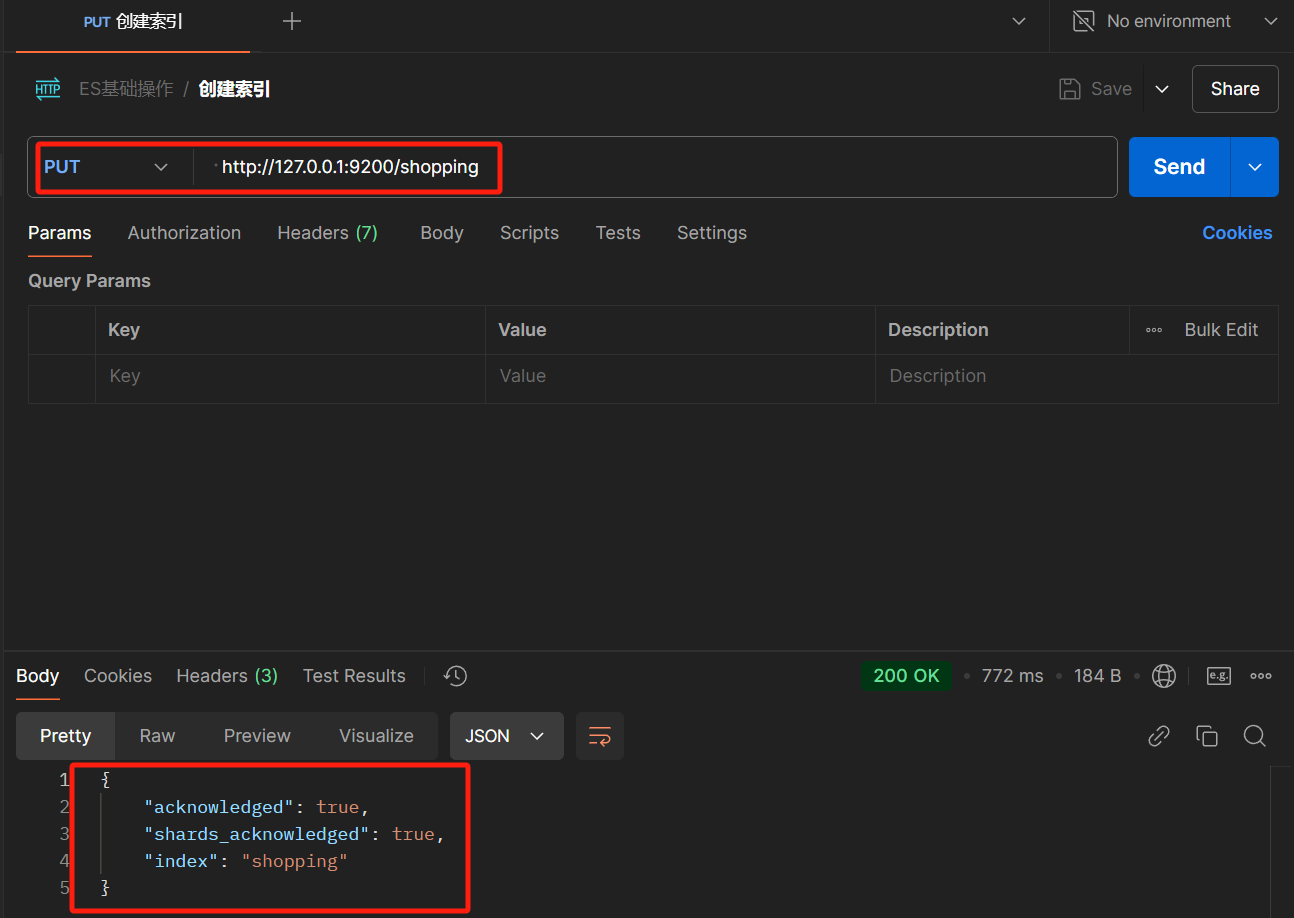Open the Settings tab
The width and height of the screenshot is (1294, 918).
[712, 233]
